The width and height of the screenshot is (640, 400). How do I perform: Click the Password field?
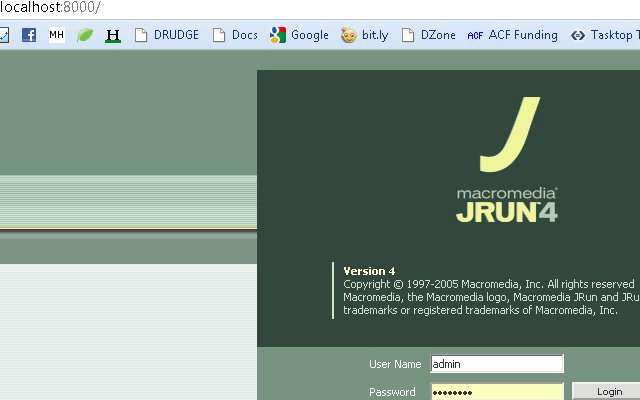pos(497,391)
